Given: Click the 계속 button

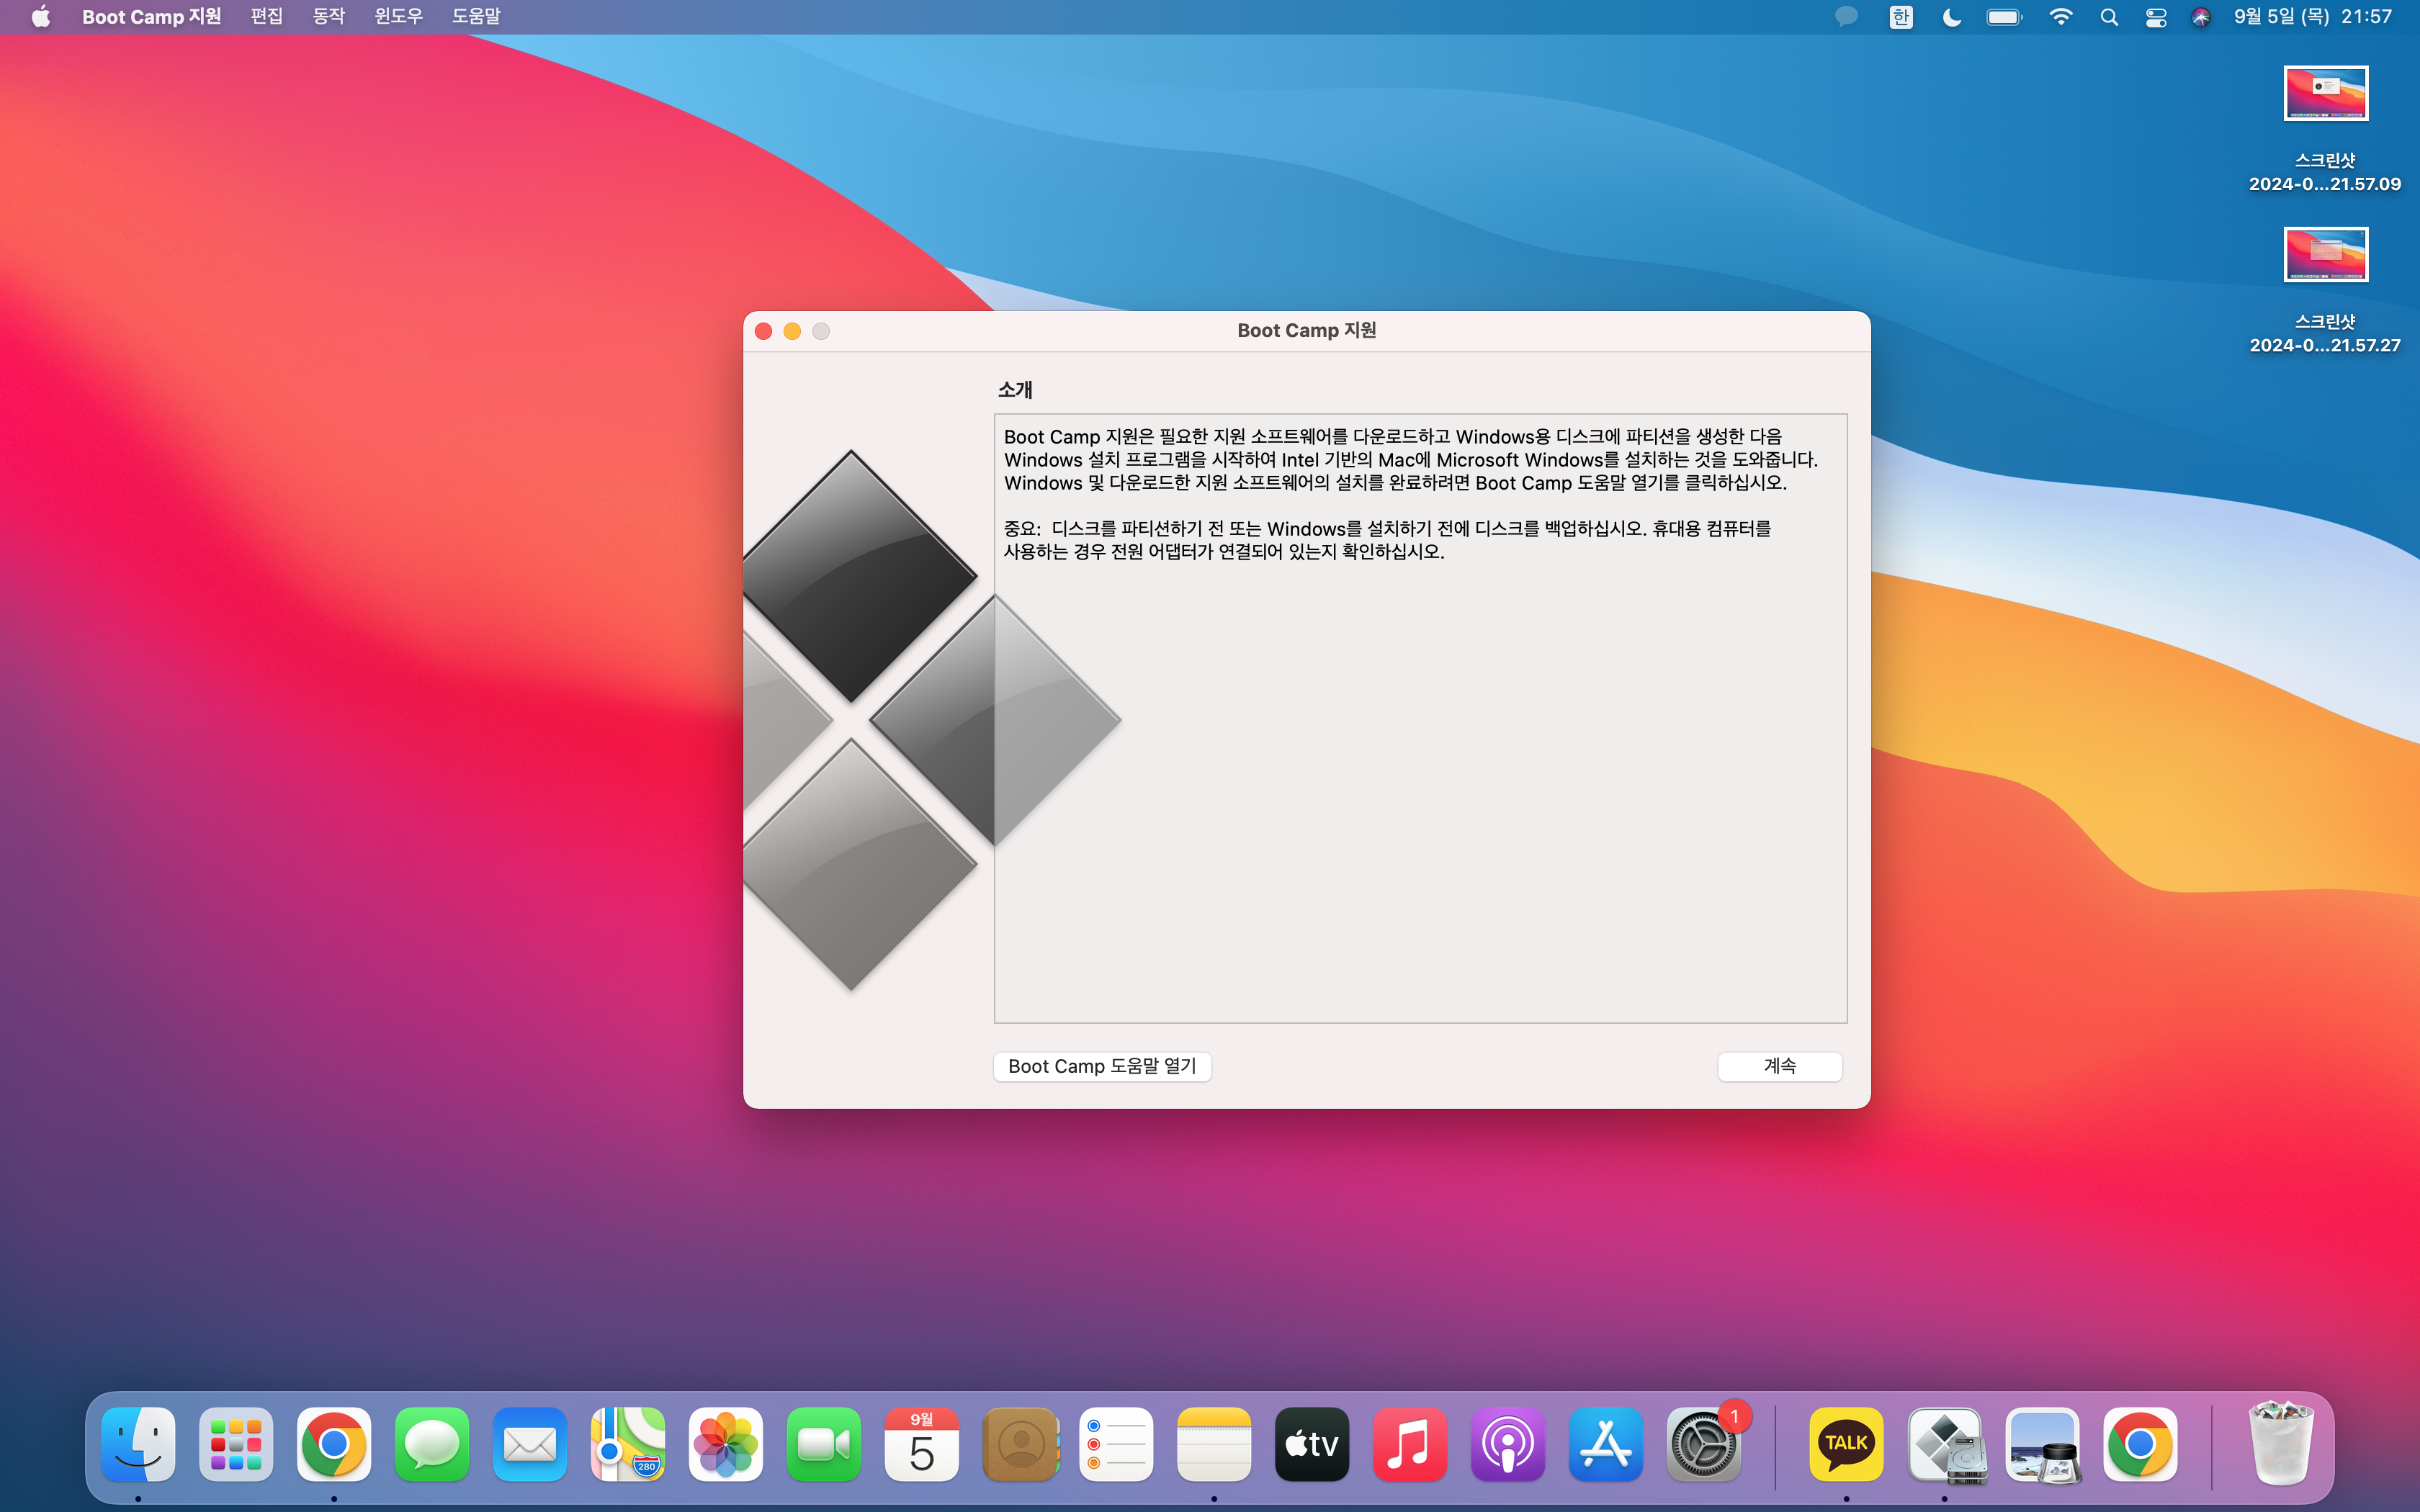Looking at the screenshot, I should pos(1780,1066).
